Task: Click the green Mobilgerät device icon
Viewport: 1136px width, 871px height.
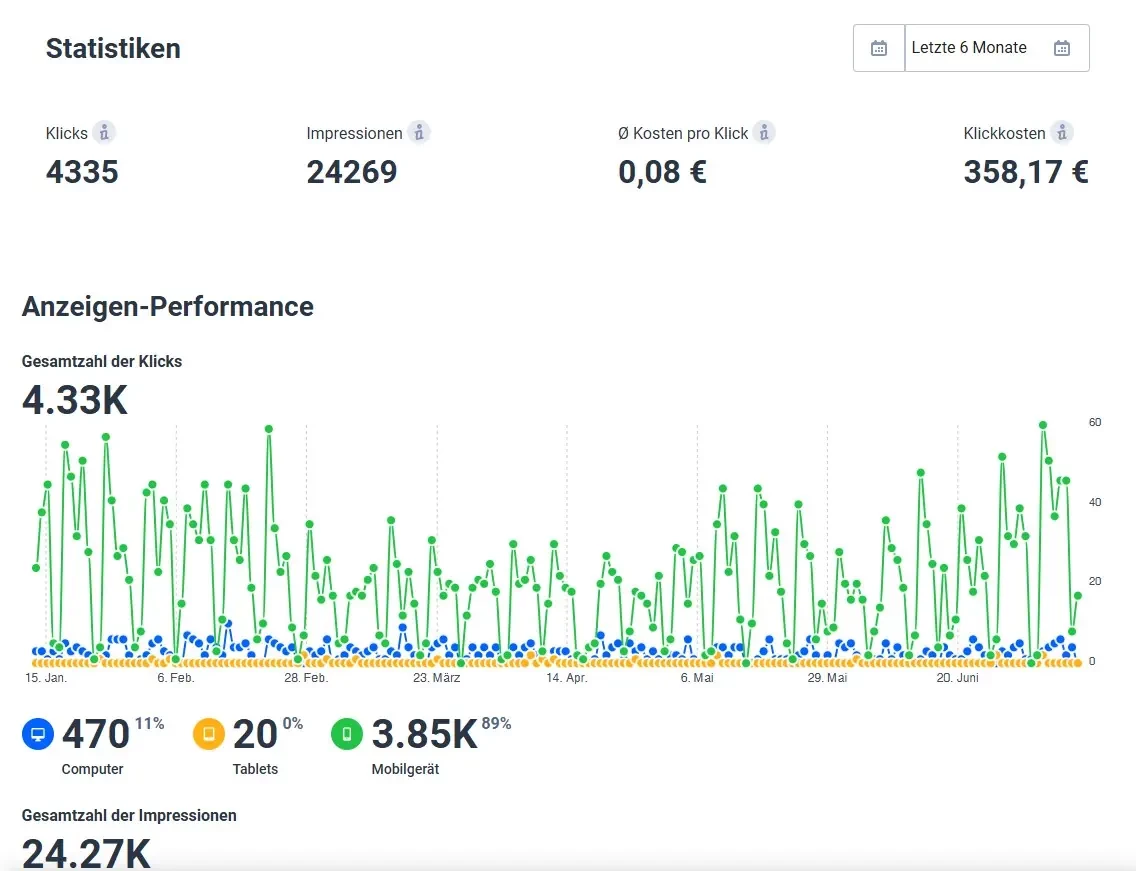Action: [x=347, y=735]
